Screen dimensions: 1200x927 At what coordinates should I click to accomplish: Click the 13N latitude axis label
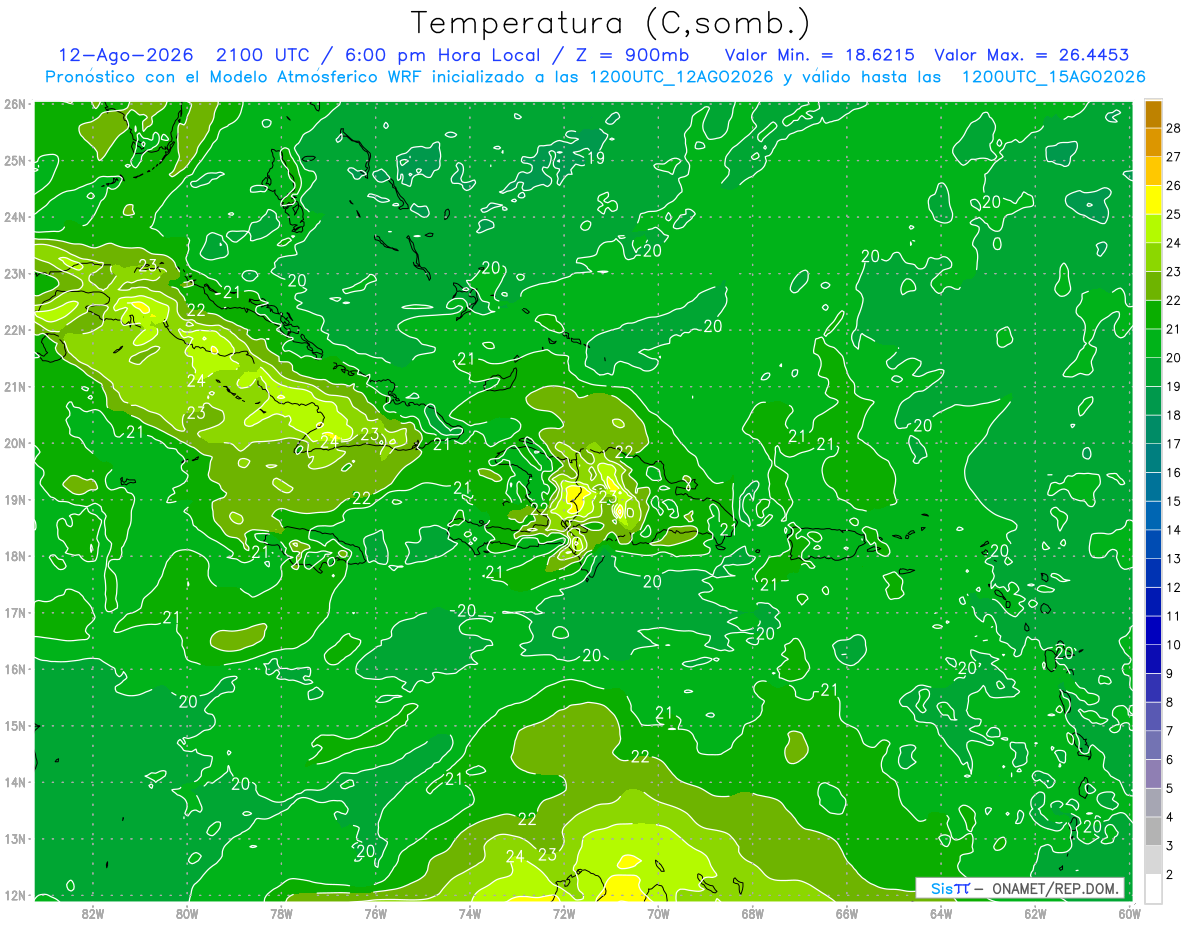click(x=14, y=838)
